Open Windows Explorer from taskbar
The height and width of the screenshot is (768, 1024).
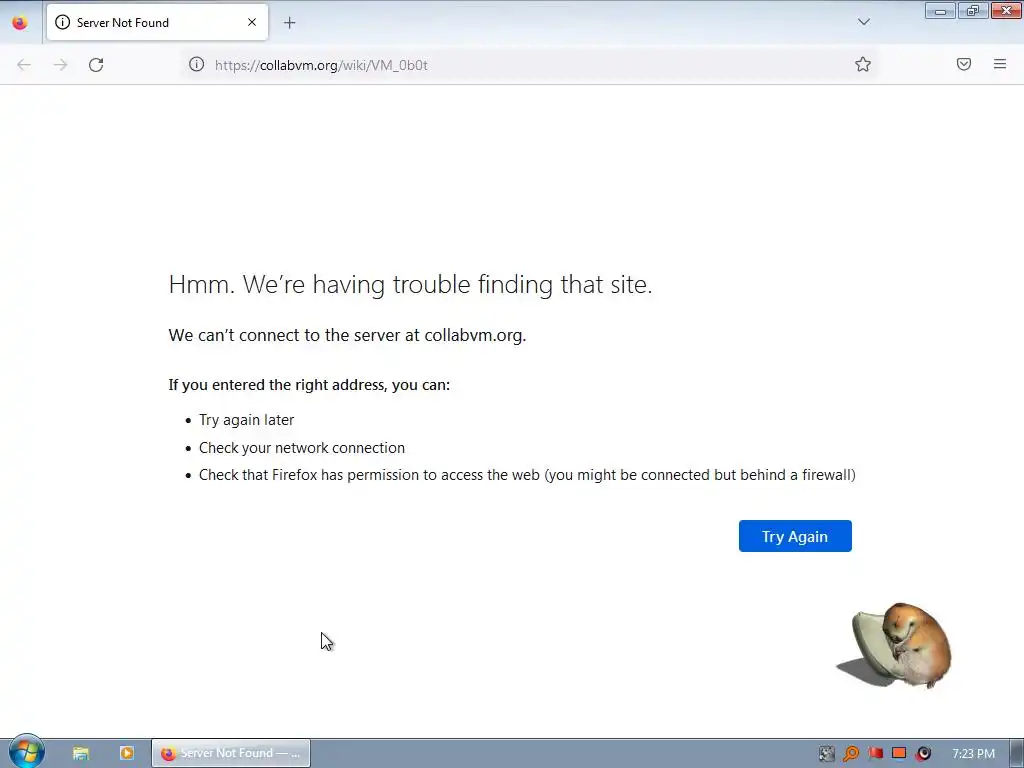pos(81,753)
